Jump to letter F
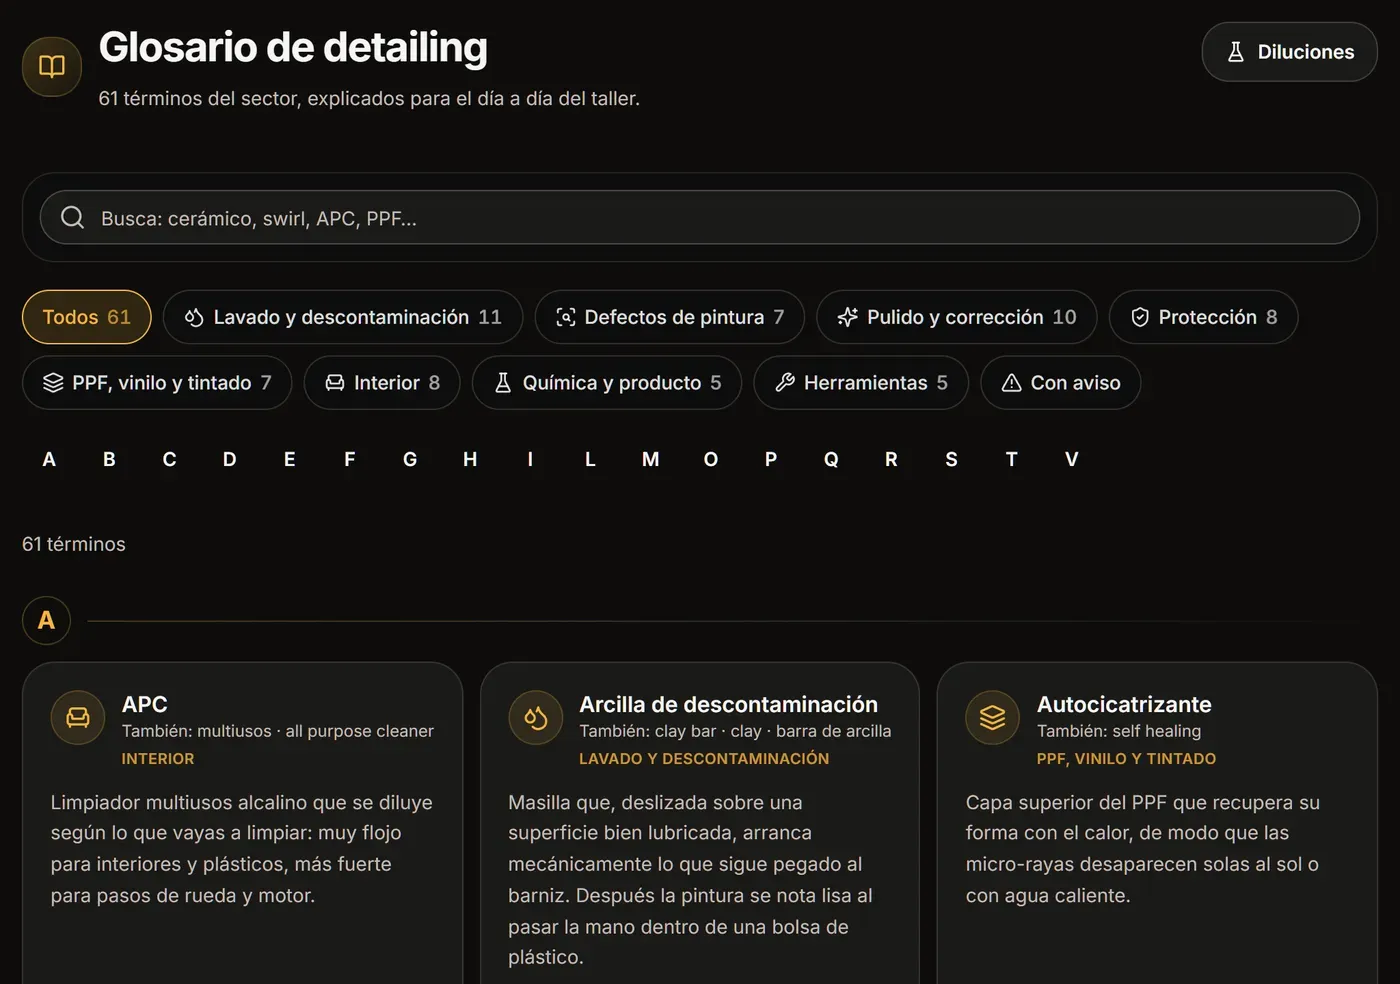This screenshot has height=984, width=1400. click(350, 459)
